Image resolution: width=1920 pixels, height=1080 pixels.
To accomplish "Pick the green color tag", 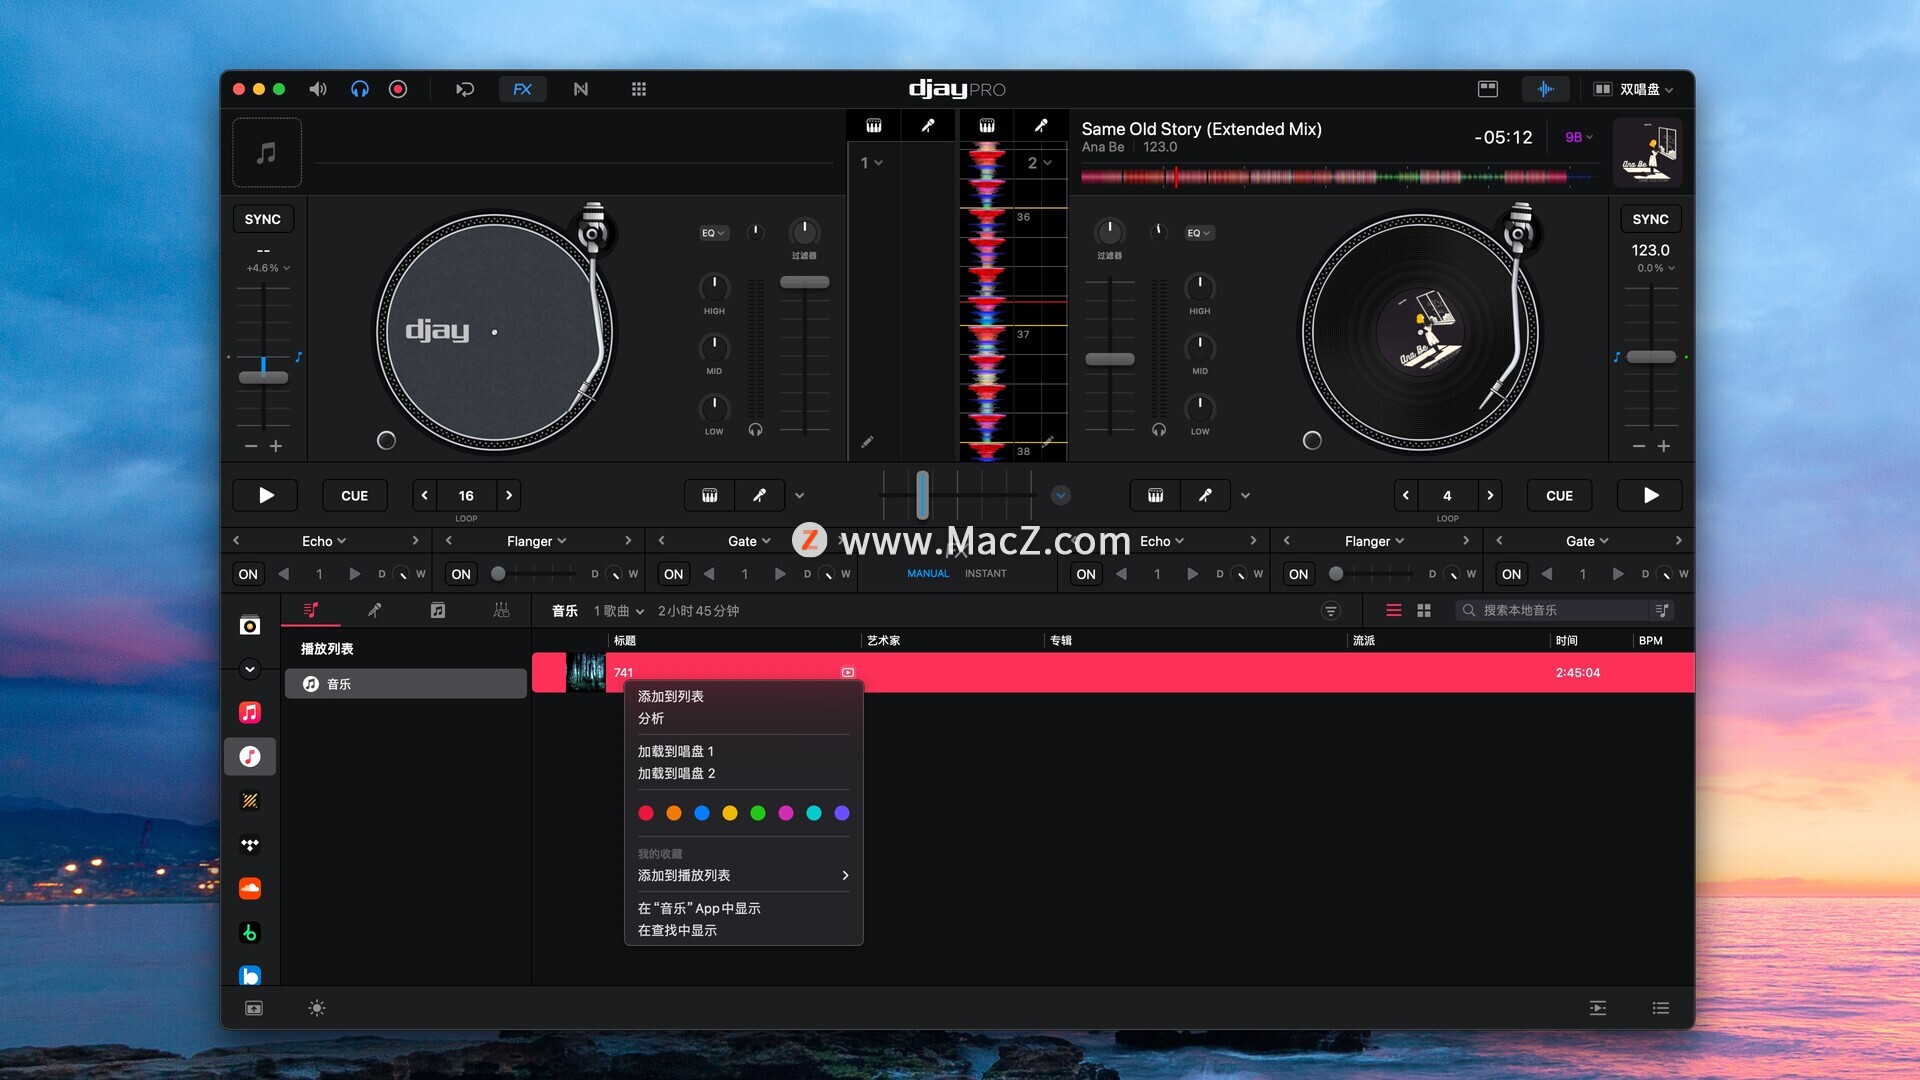I will coord(758,813).
